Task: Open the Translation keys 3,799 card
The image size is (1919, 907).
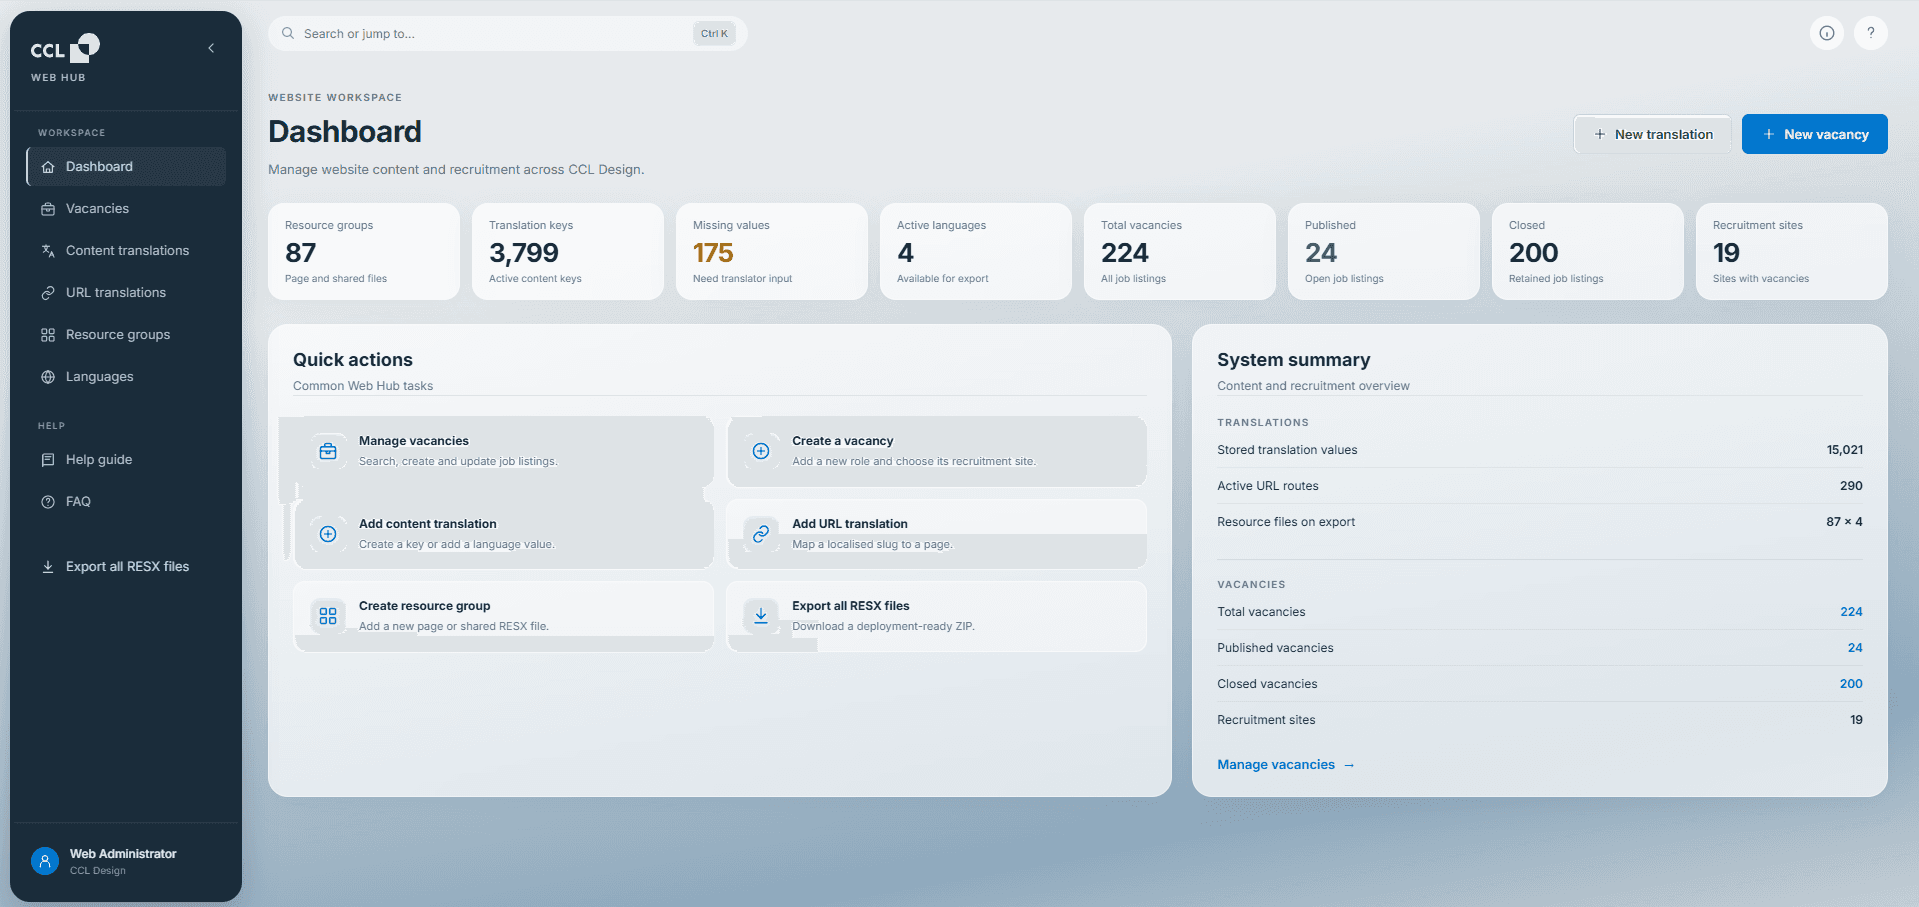Action: pyautogui.click(x=568, y=251)
